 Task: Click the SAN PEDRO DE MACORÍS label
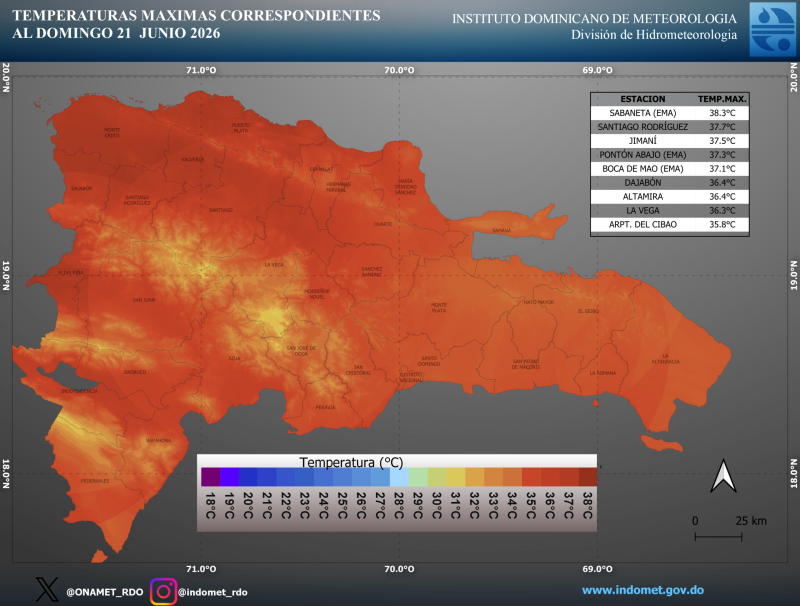click(x=526, y=364)
